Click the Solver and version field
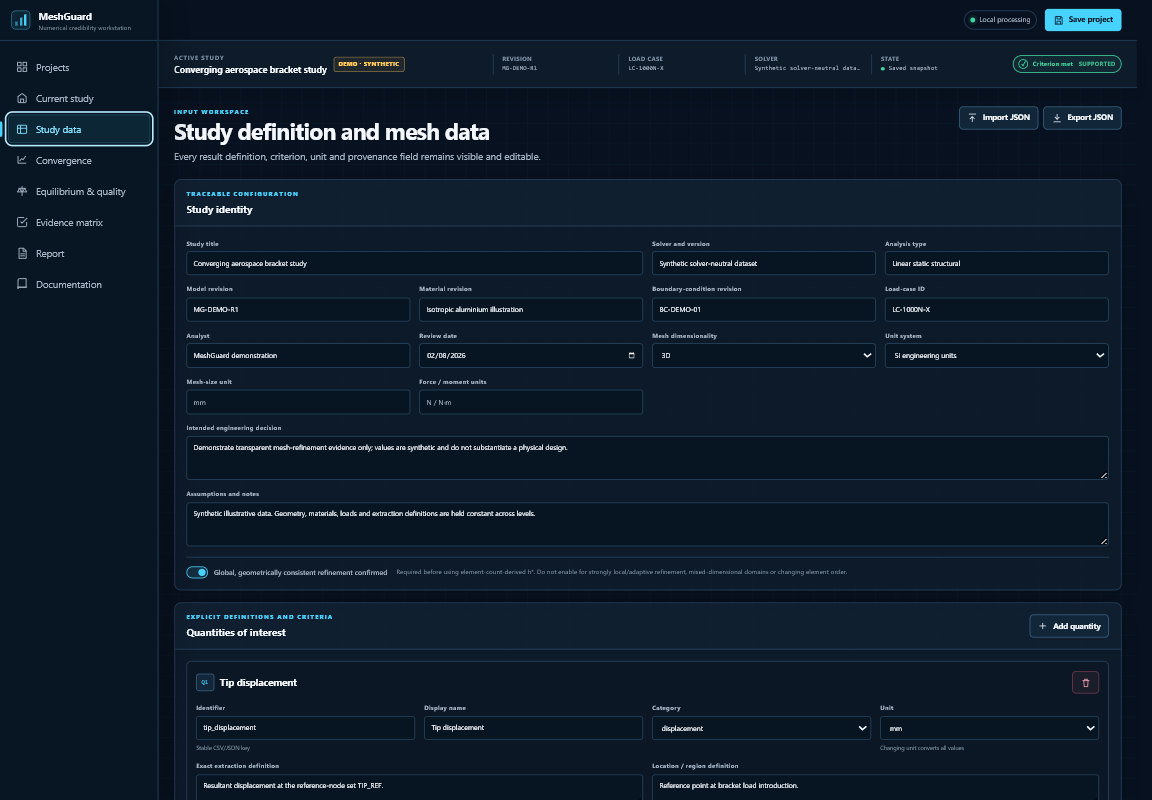1152x800 pixels. [x=763, y=263]
